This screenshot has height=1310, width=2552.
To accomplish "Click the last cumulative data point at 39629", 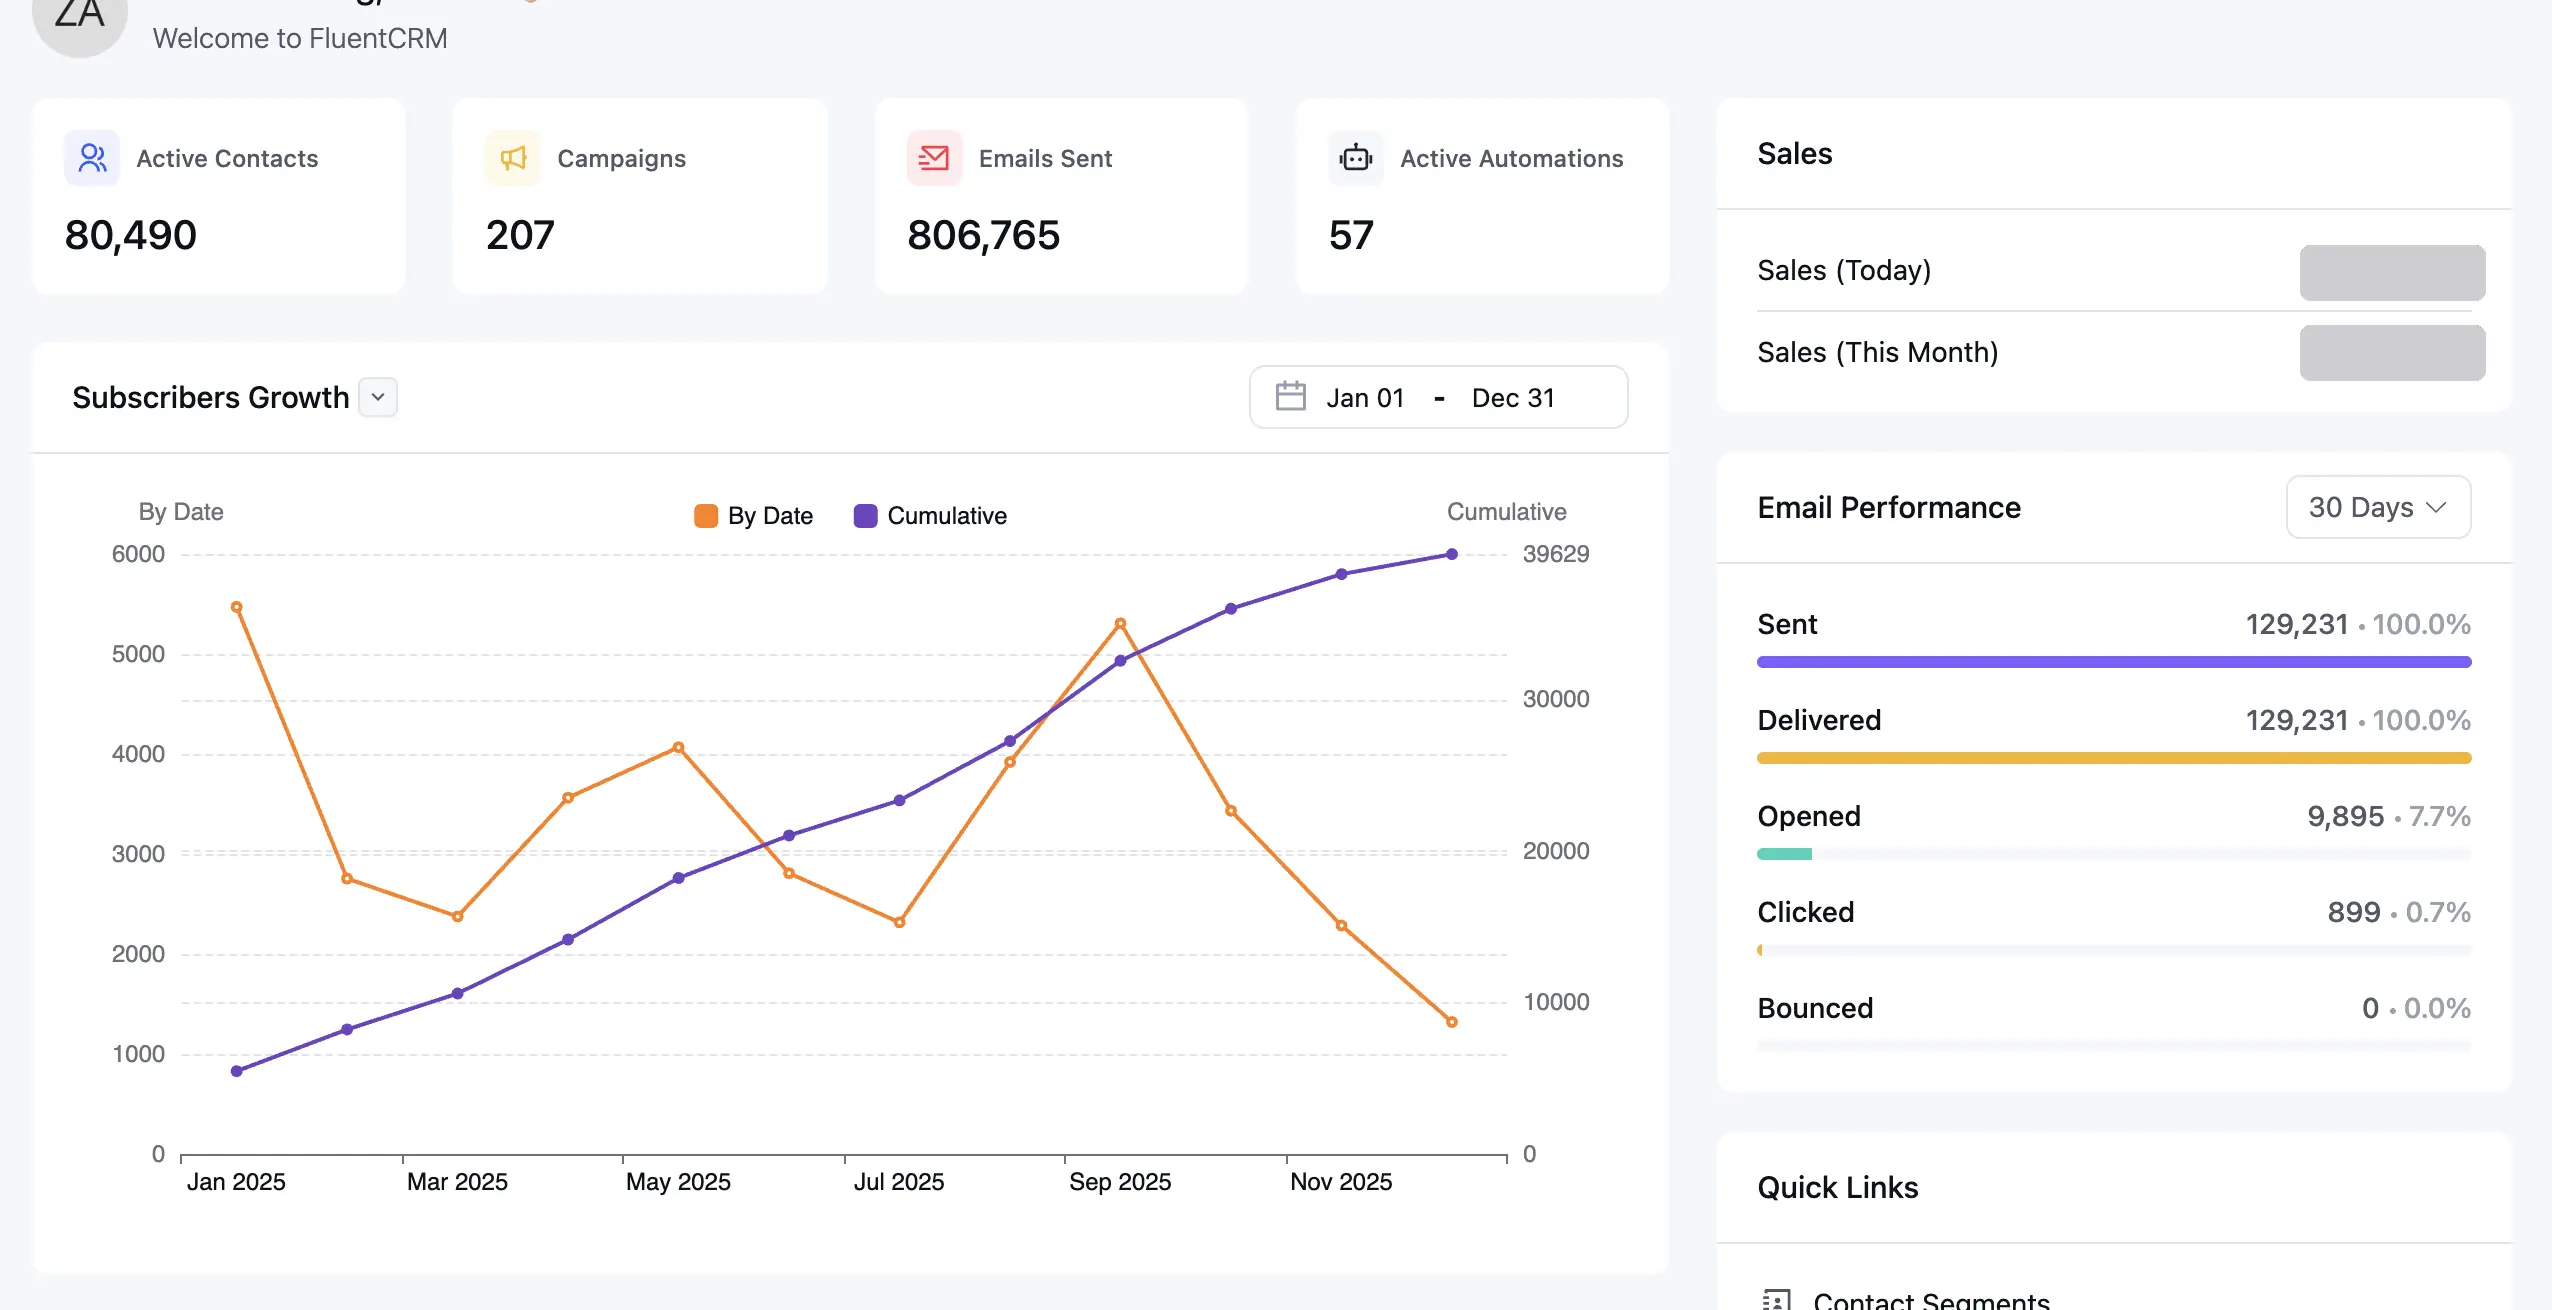I will click(x=1451, y=554).
